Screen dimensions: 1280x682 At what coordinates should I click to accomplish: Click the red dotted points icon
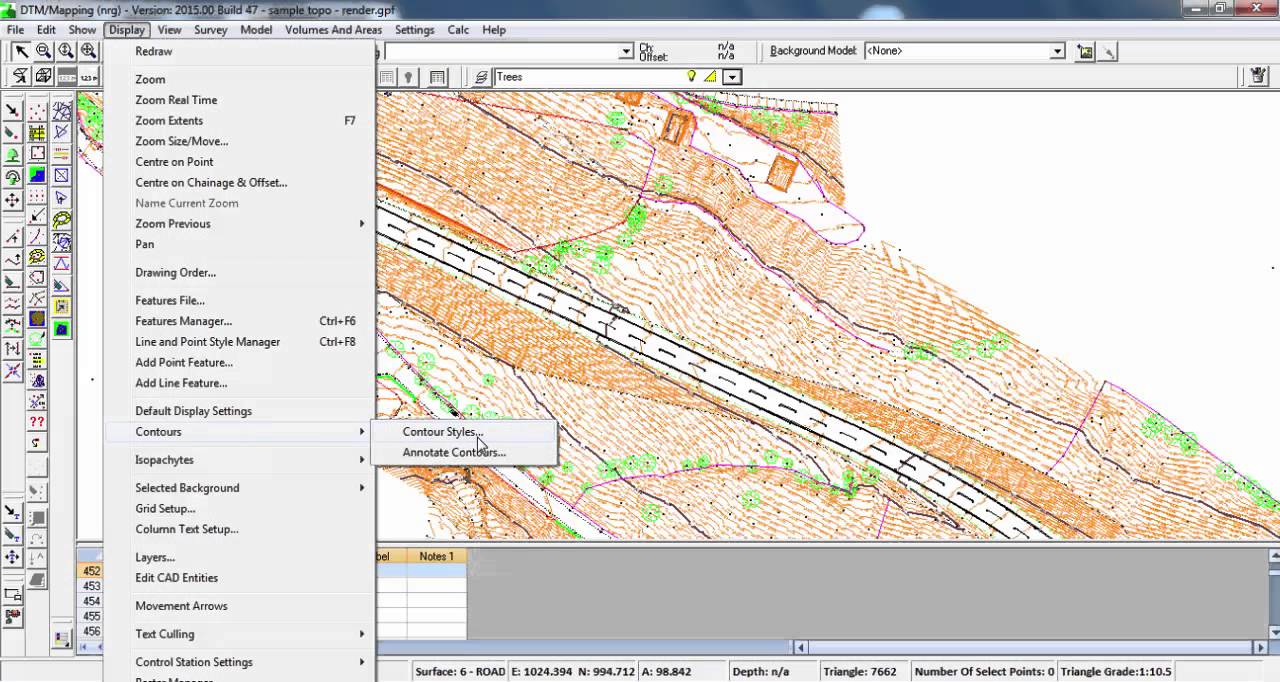tap(37, 110)
